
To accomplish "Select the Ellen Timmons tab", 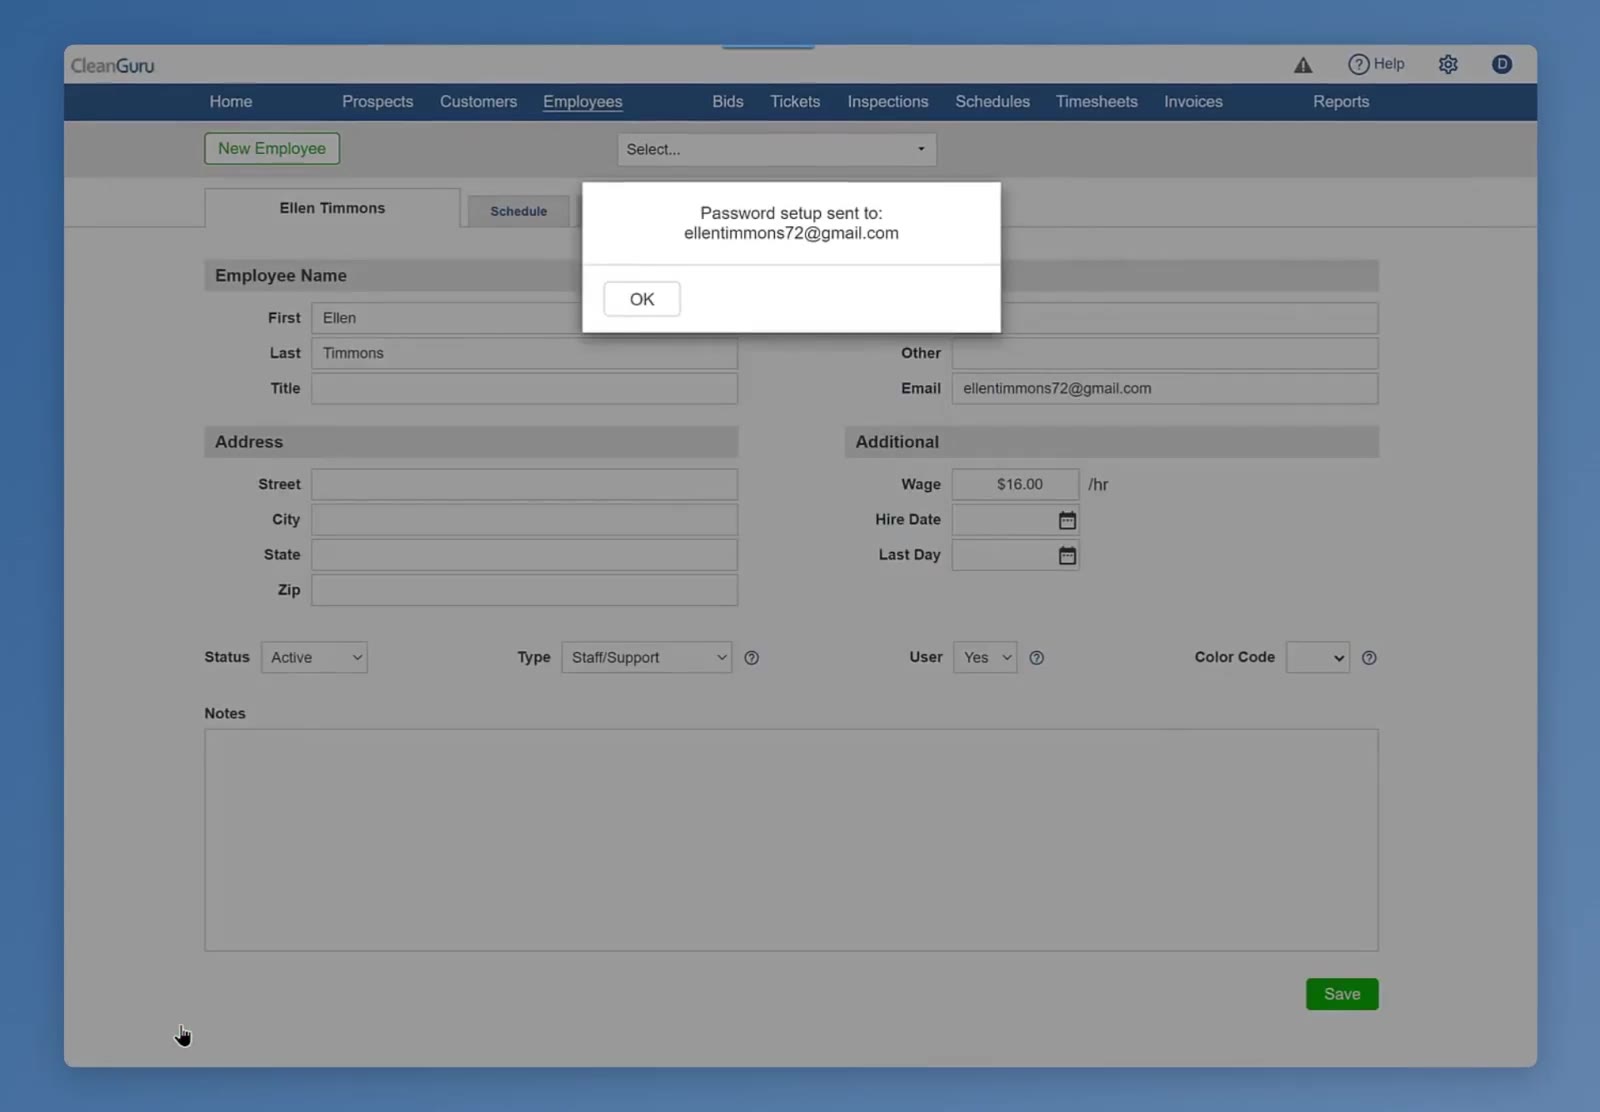I will pos(332,208).
